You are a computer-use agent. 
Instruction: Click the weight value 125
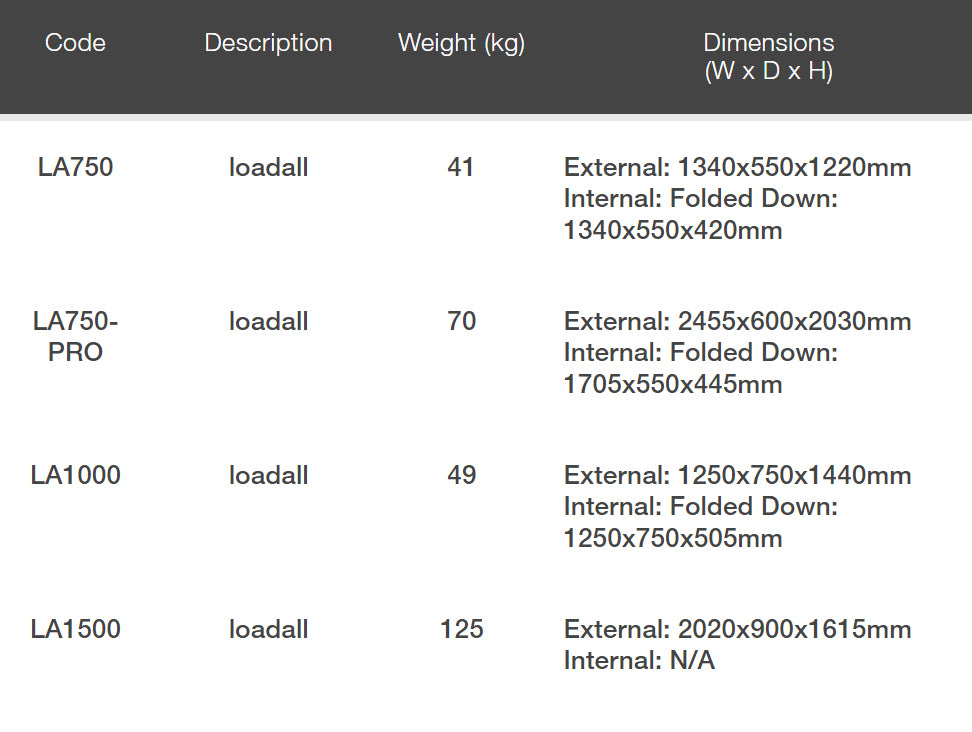pyautogui.click(x=461, y=629)
